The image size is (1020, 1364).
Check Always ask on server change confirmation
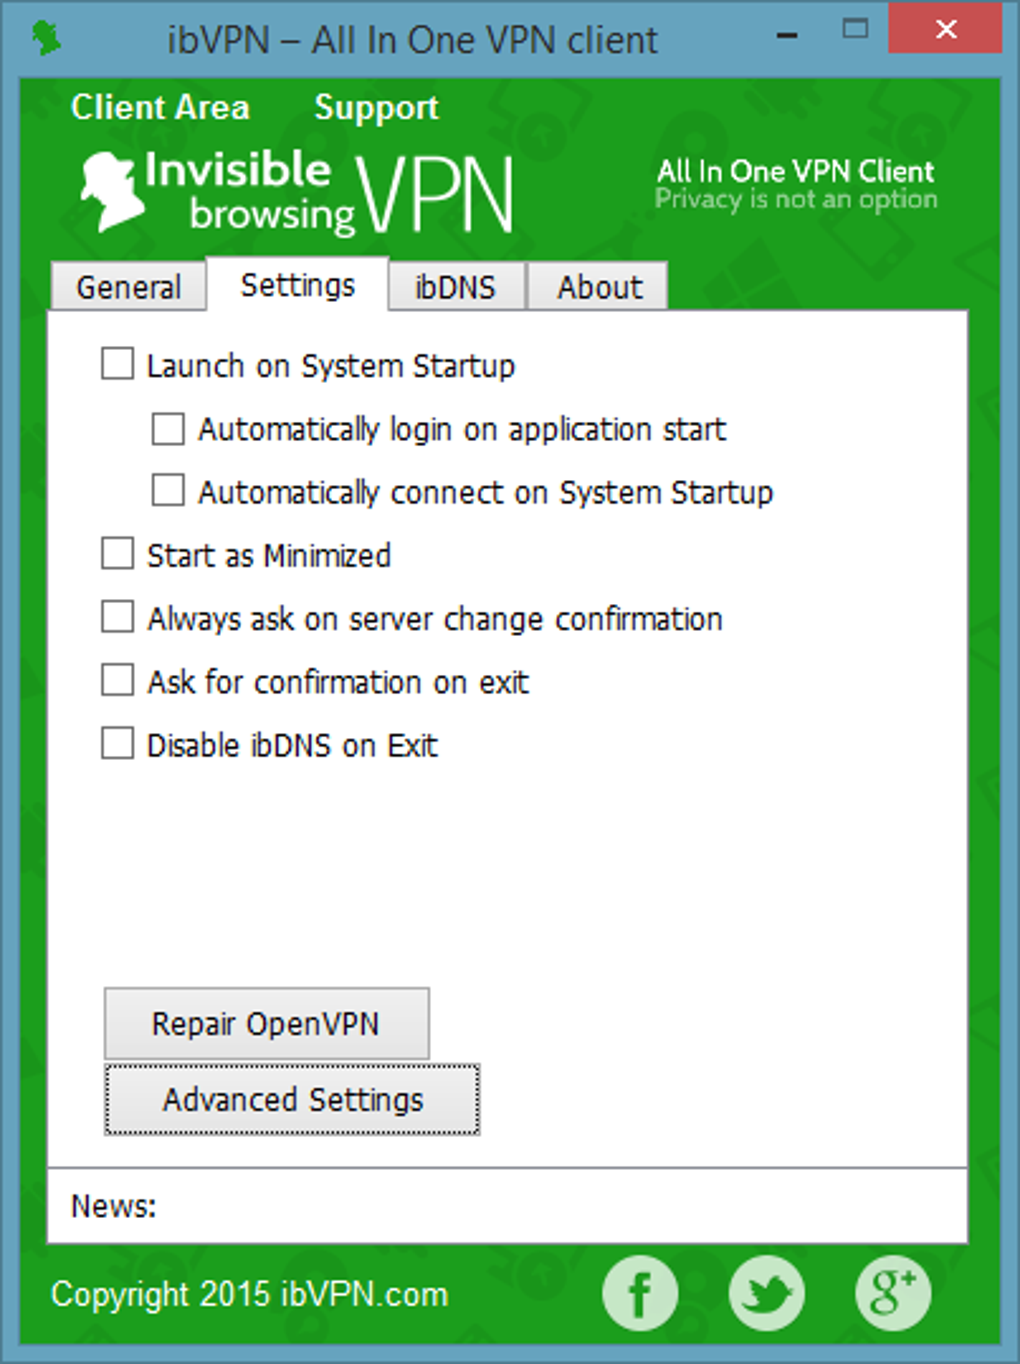118,617
